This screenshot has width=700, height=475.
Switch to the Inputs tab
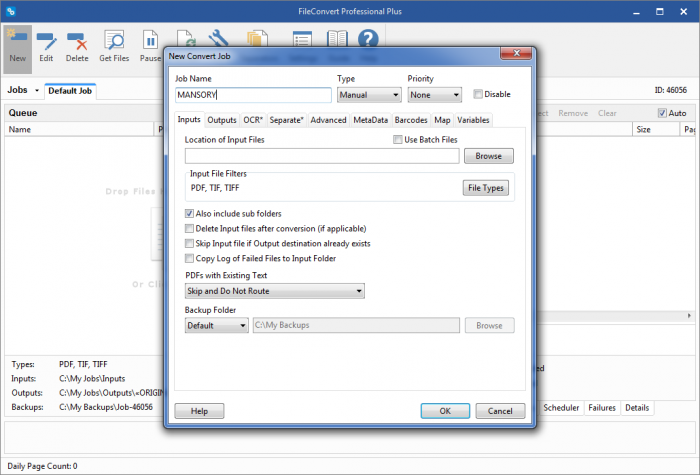tap(189, 119)
